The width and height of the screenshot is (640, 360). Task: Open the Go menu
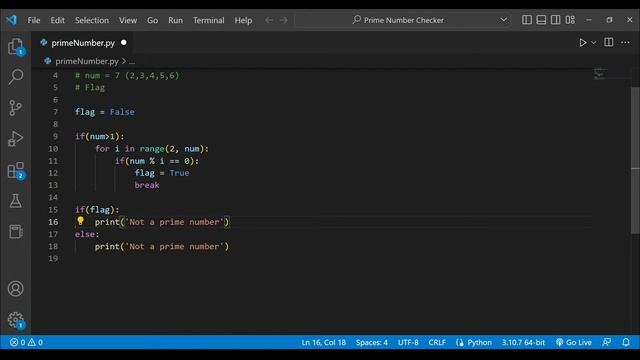(x=152, y=20)
